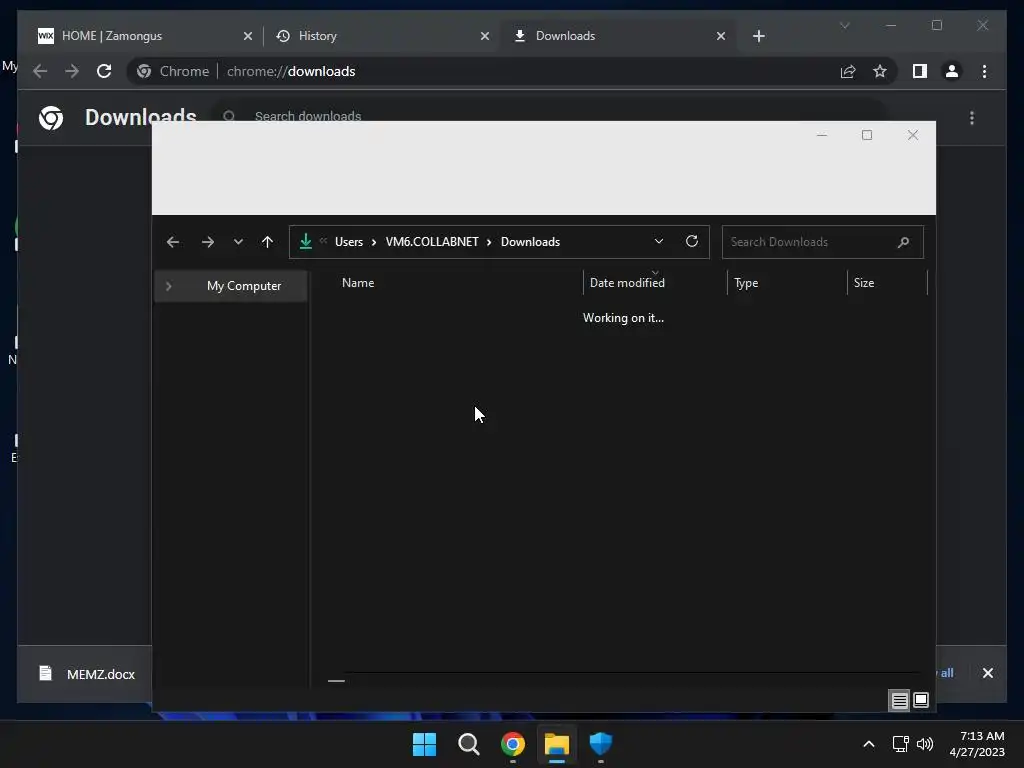Image resolution: width=1024 pixels, height=768 pixels.
Task: Expand chevron after Users in breadcrumb
Action: pyautogui.click(x=374, y=242)
